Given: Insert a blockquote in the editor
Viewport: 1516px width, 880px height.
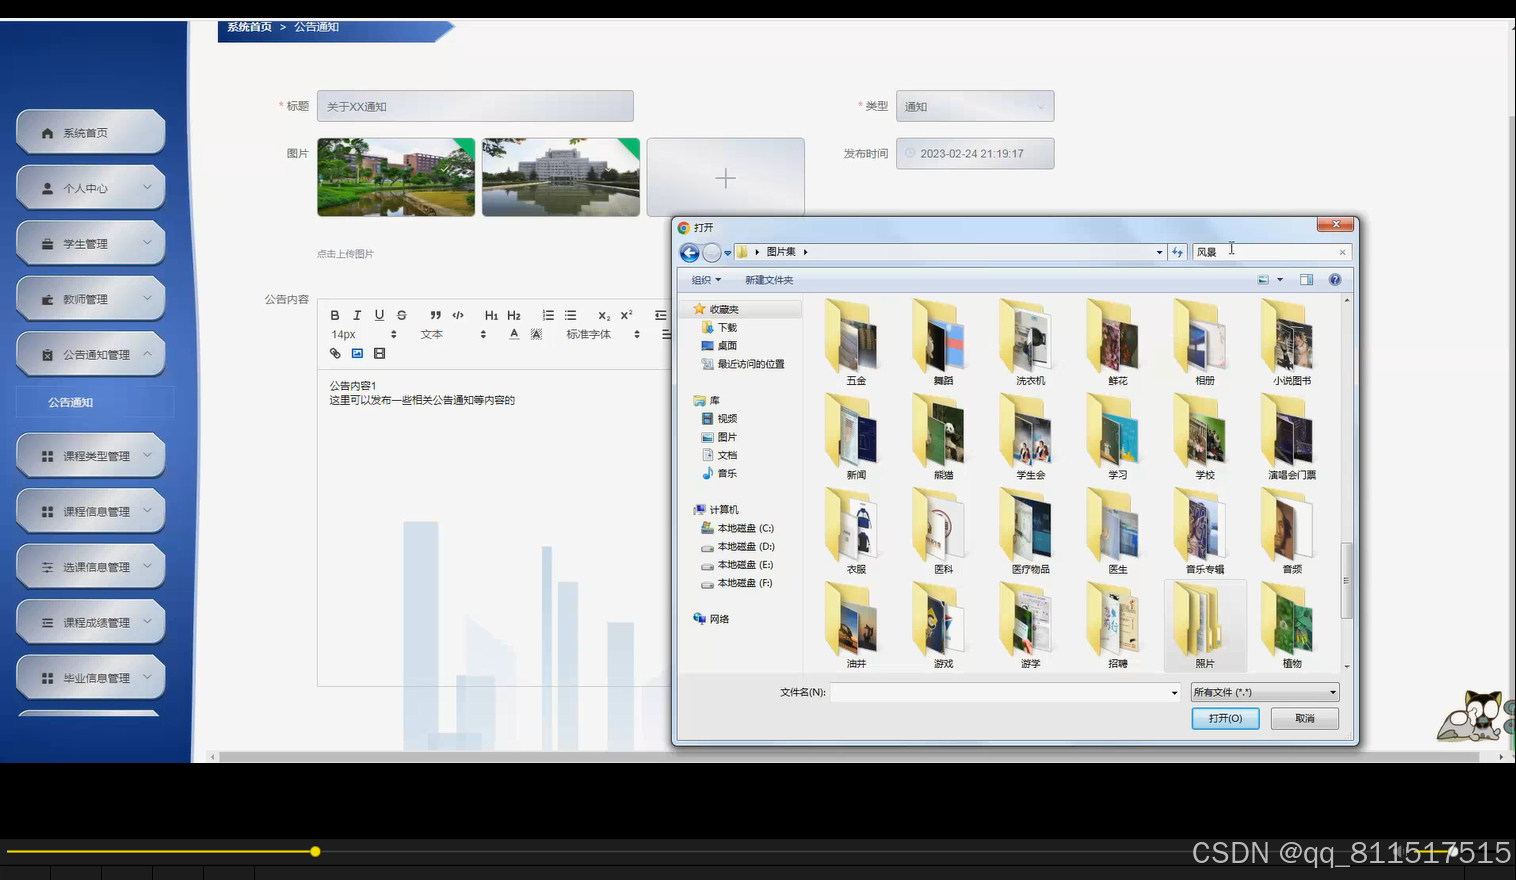Looking at the screenshot, I should coord(435,315).
